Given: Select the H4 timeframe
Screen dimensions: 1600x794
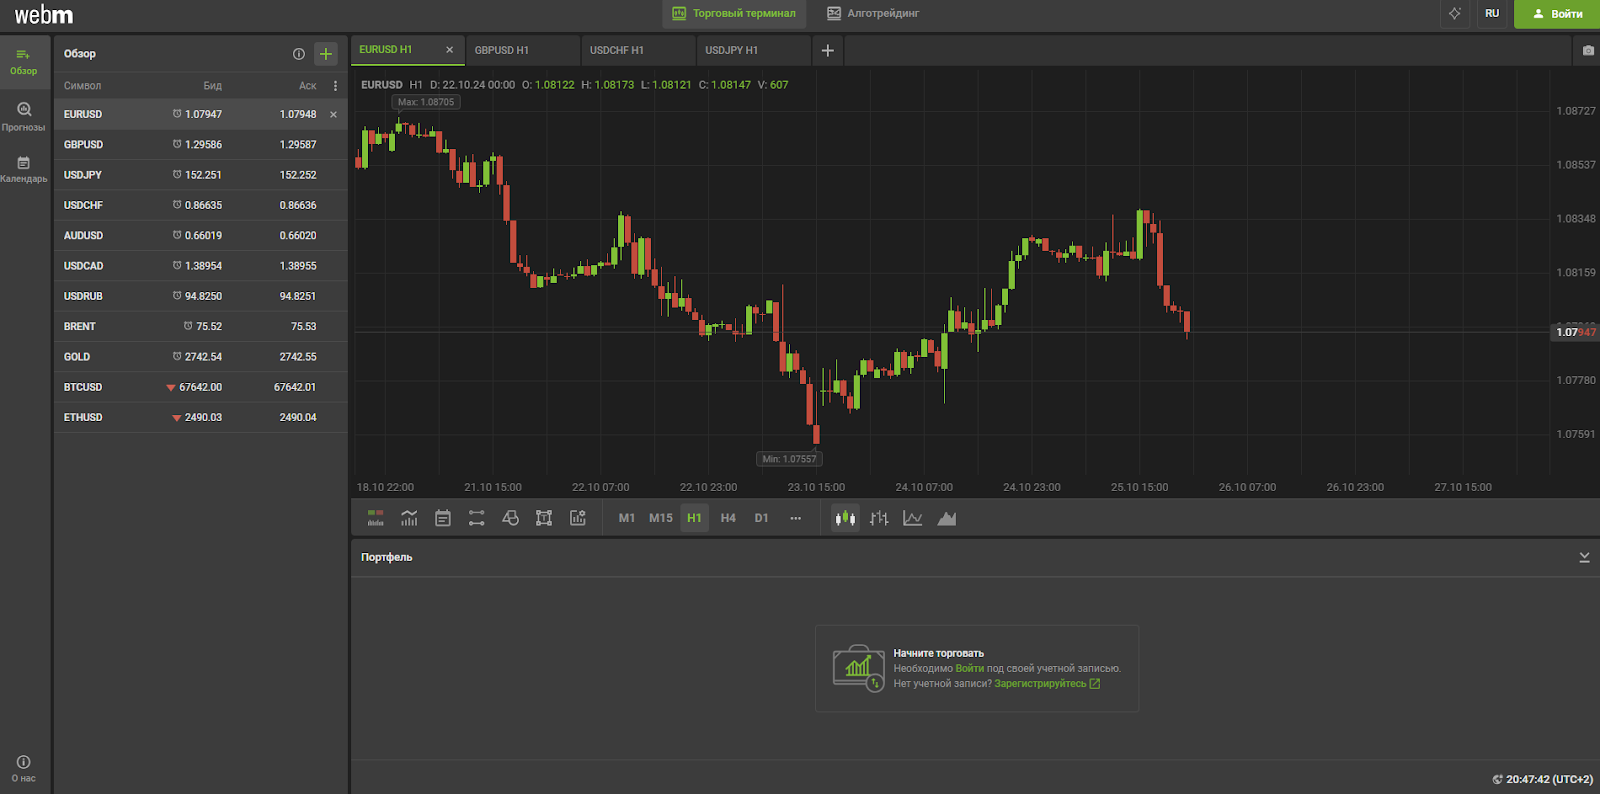Looking at the screenshot, I should click(x=728, y=518).
